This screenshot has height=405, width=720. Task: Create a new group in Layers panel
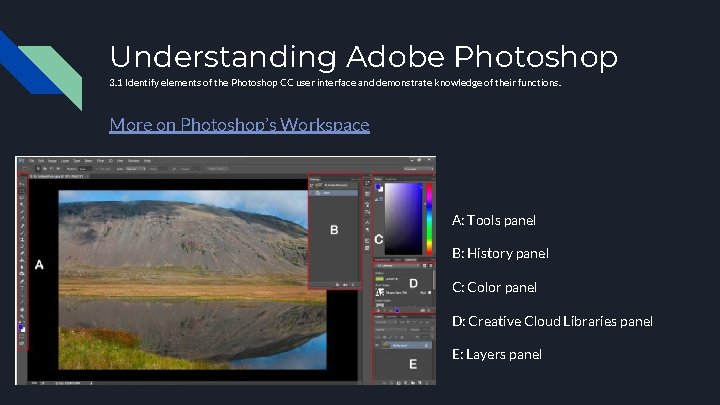coord(413,382)
